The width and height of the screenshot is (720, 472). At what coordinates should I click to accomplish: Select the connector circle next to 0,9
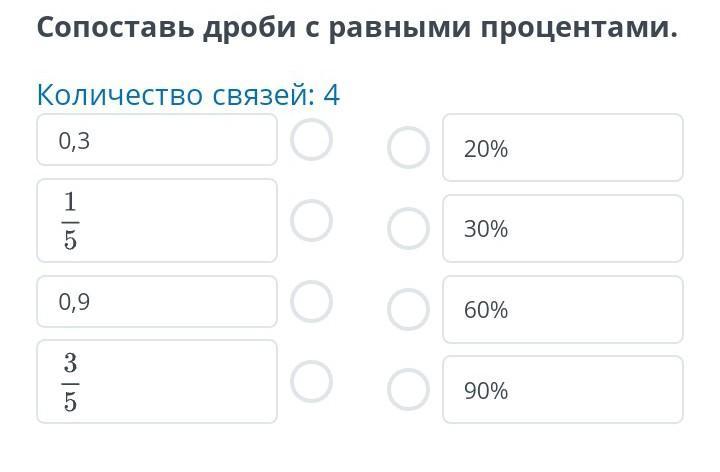click(x=311, y=301)
